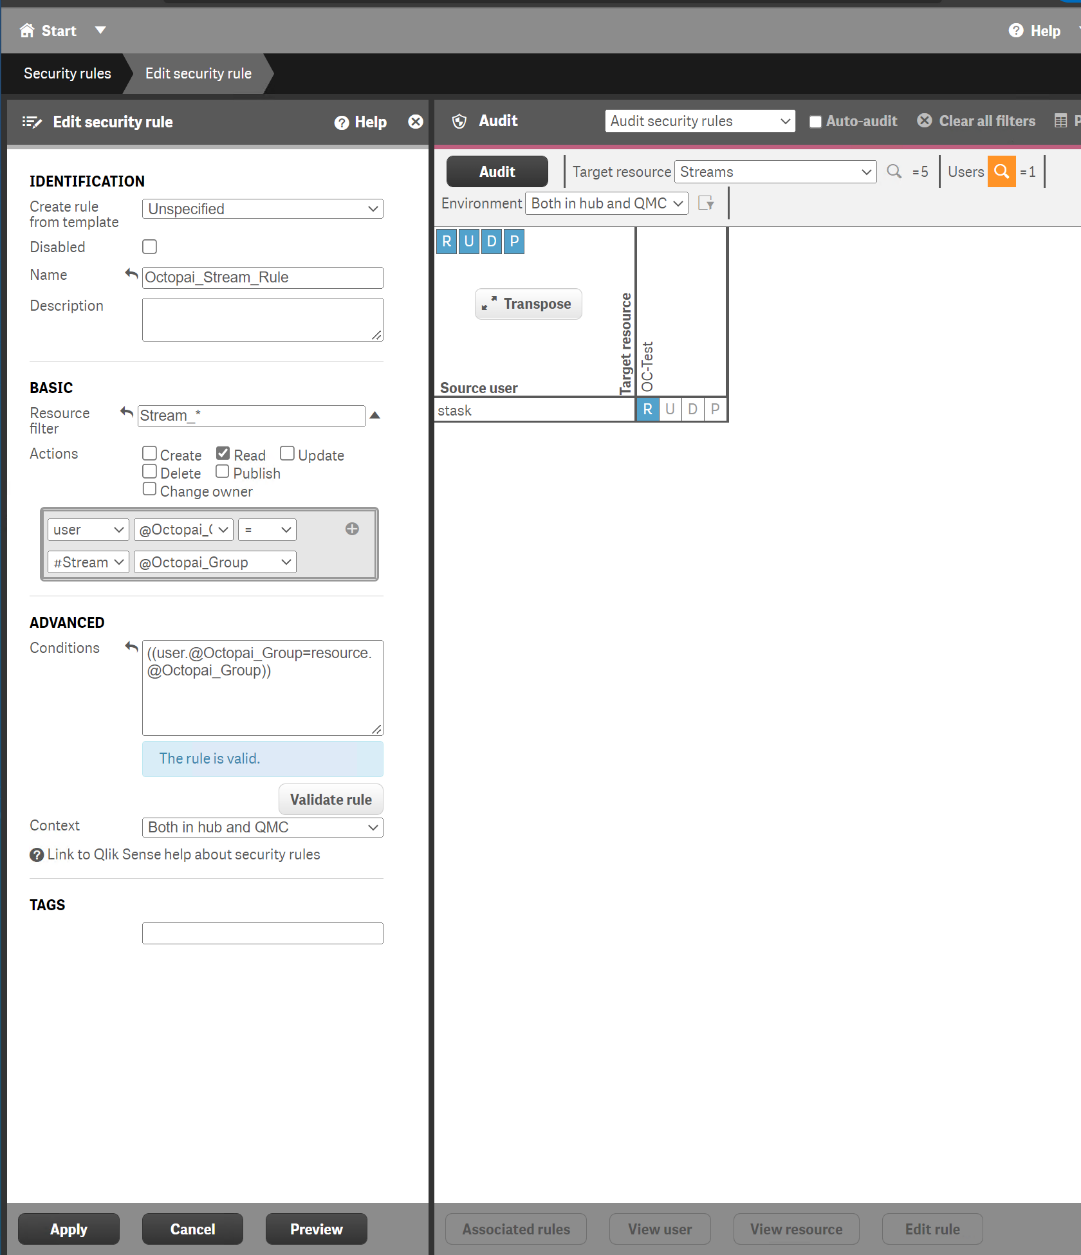The image size is (1081, 1255).
Task: Click the undo arrow beside Conditions box
Action: tap(131, 648)
